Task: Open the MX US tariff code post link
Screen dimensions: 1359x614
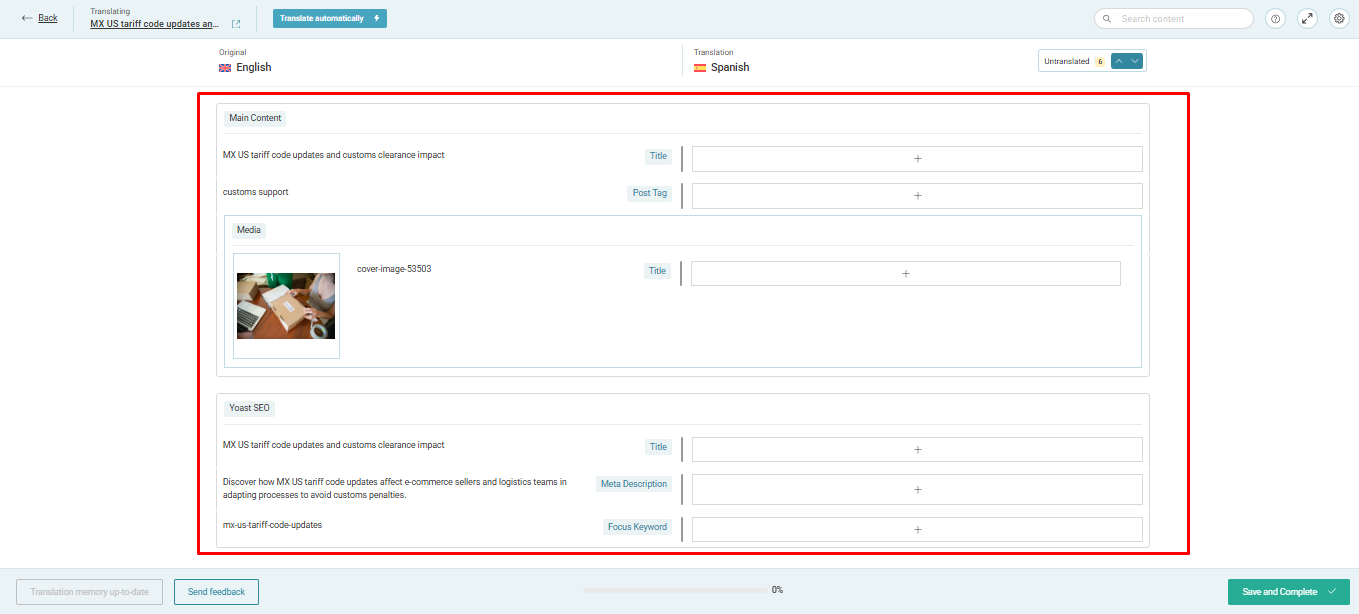Action: (x=155, y=24)
